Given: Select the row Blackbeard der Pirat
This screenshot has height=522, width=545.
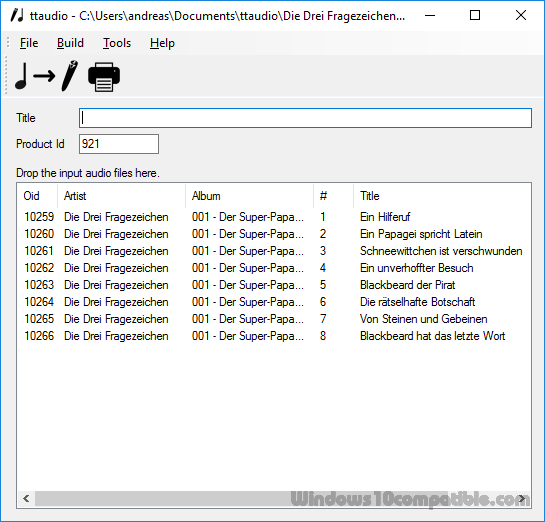Looking at the screenshot, I should tap(274, 285).
